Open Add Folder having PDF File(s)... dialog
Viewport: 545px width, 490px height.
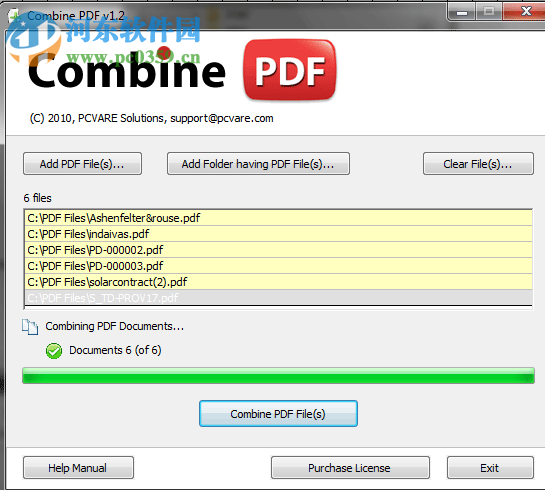pyautogui.click(x=258, y=164)
